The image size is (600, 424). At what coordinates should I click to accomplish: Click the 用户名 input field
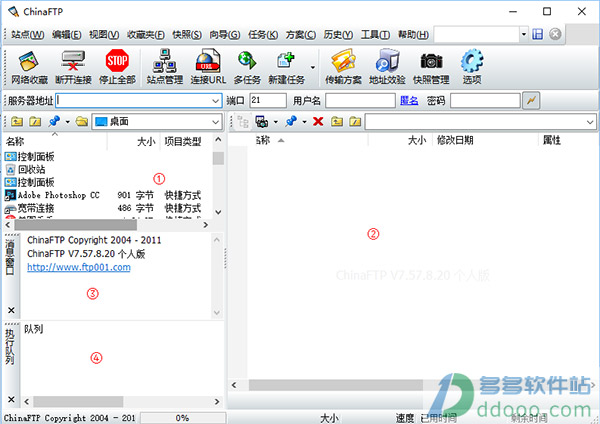(360, 101)
